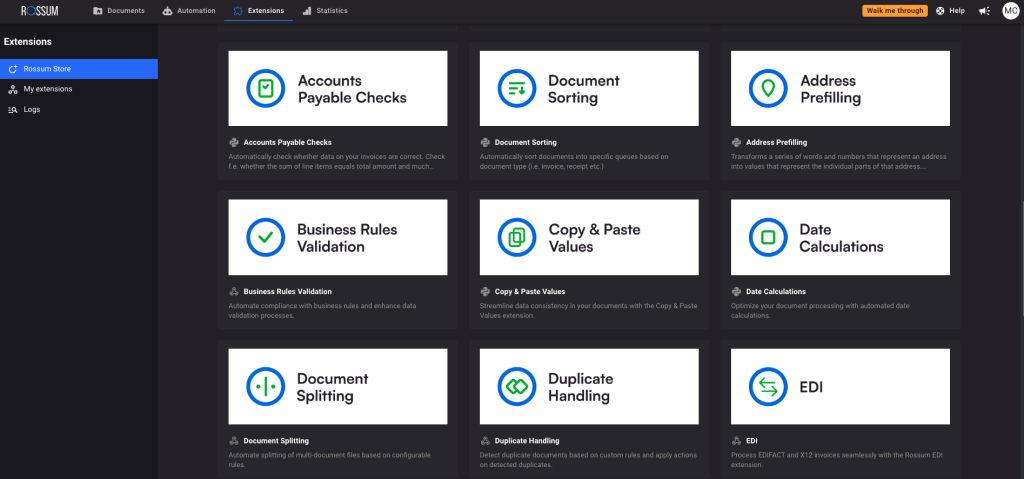Click icon beside Date Calculations title
This screenshot has width=1024, height=479.
point(737,291)
